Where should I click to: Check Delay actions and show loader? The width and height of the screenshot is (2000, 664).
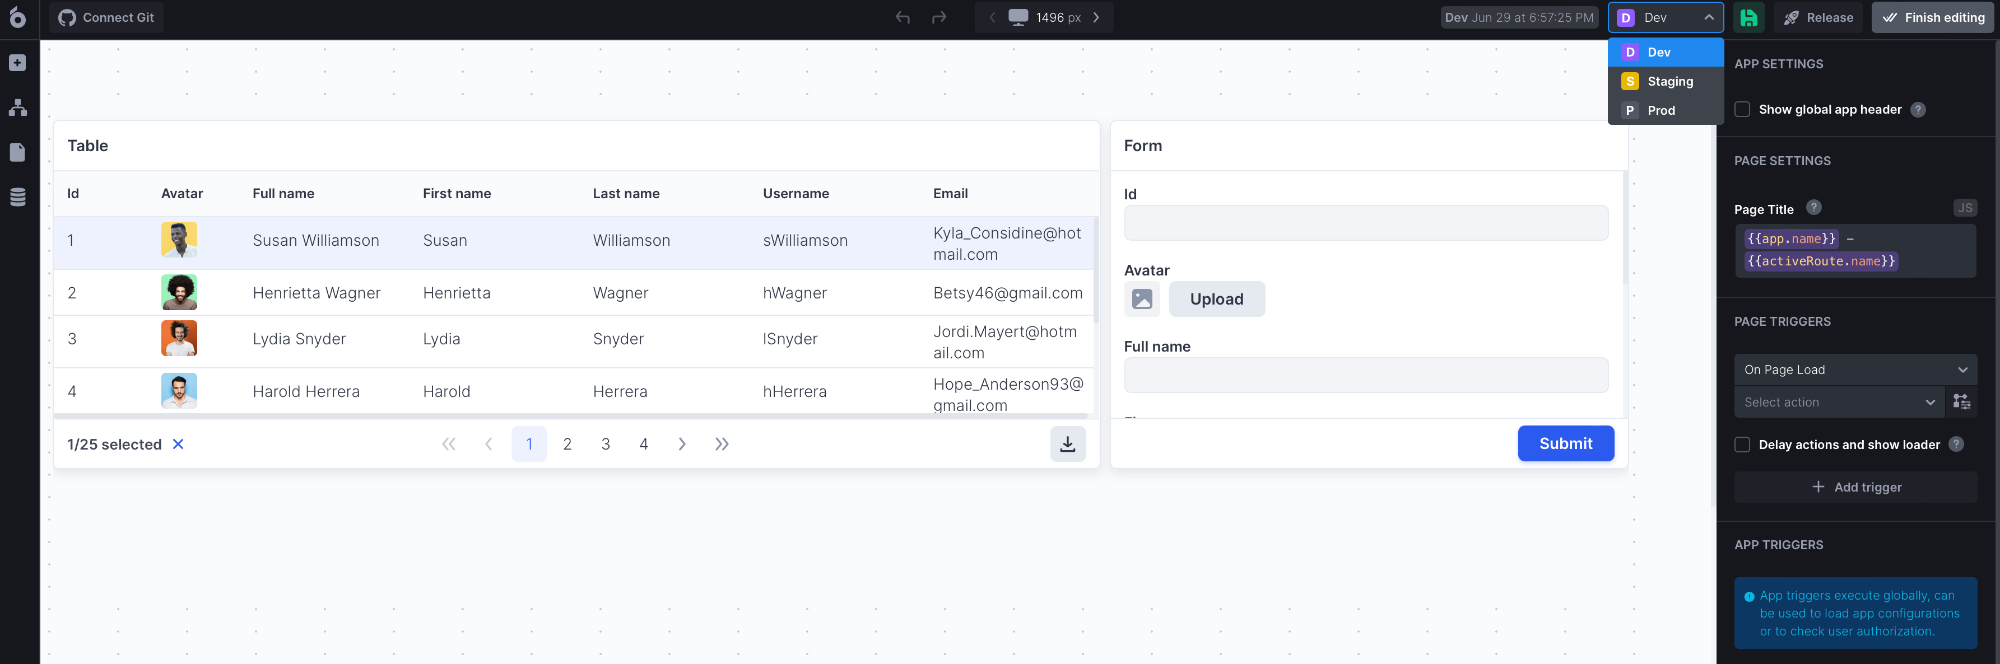(1742, 445)
